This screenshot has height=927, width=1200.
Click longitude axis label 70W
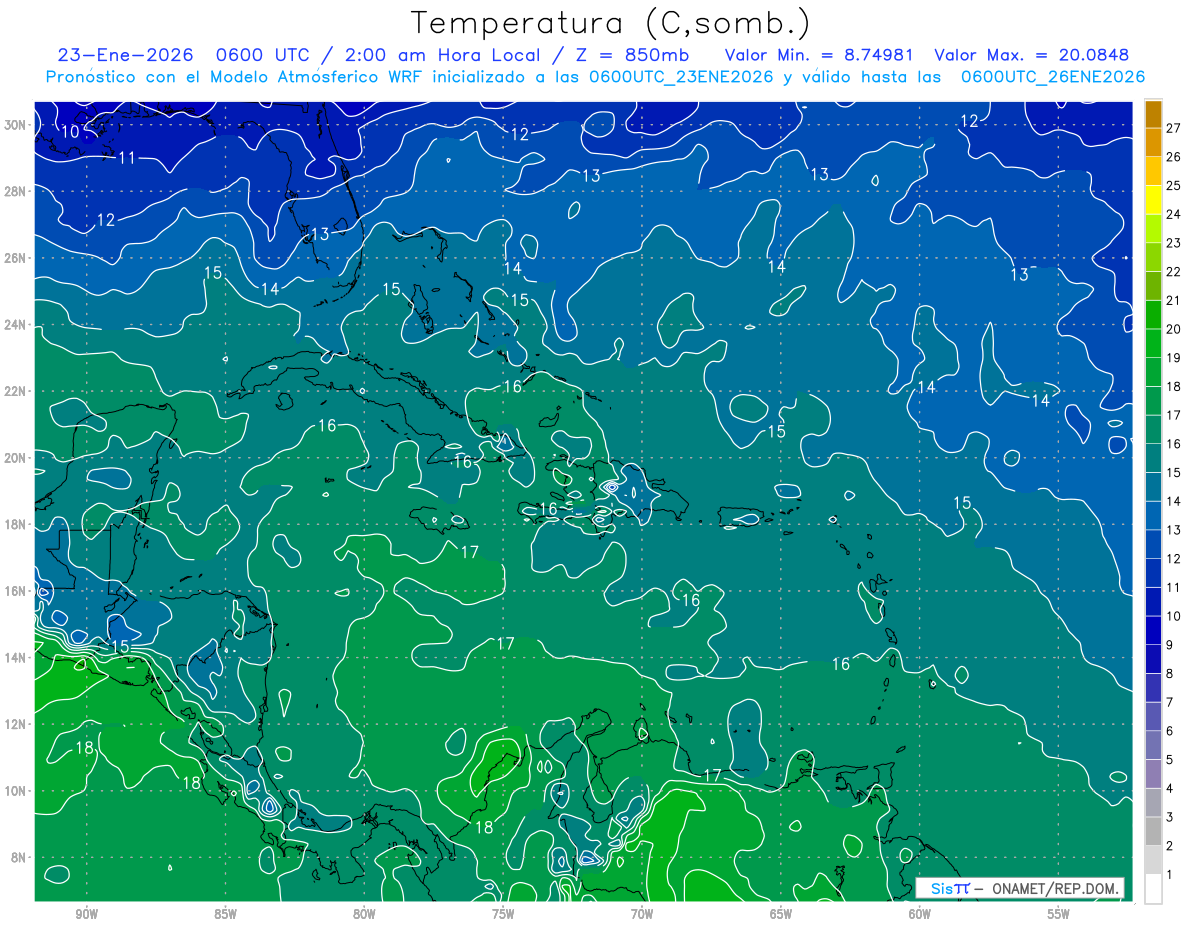(642, 915)
